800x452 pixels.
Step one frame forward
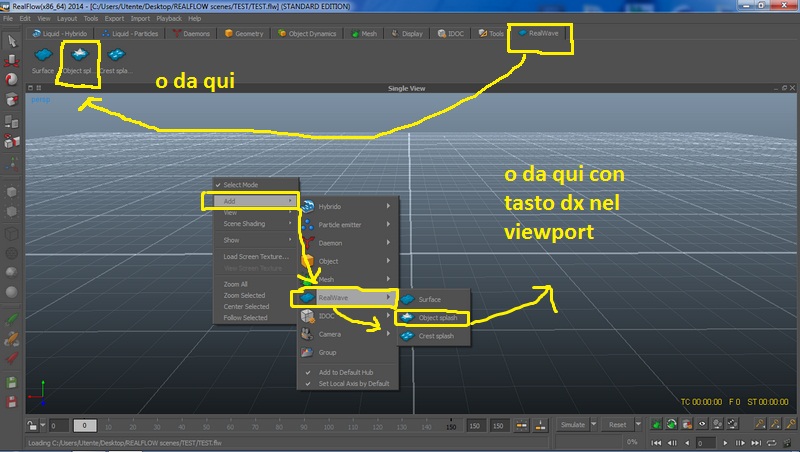[740, 443]
